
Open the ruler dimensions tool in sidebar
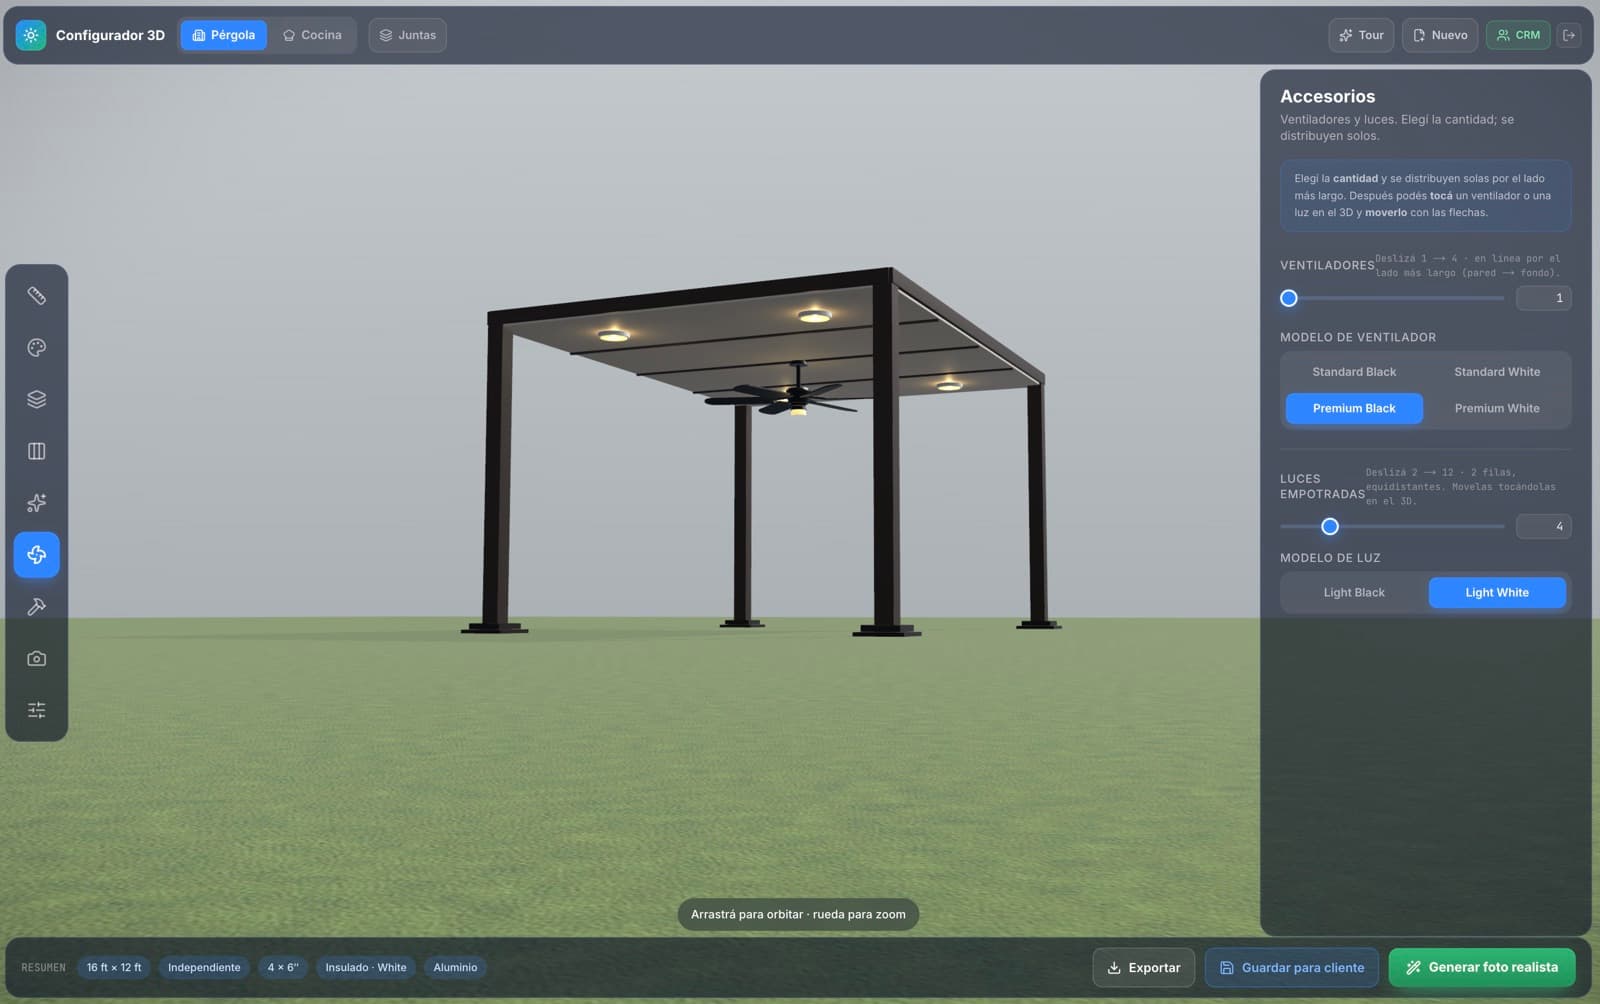click(x=37, y=296)
